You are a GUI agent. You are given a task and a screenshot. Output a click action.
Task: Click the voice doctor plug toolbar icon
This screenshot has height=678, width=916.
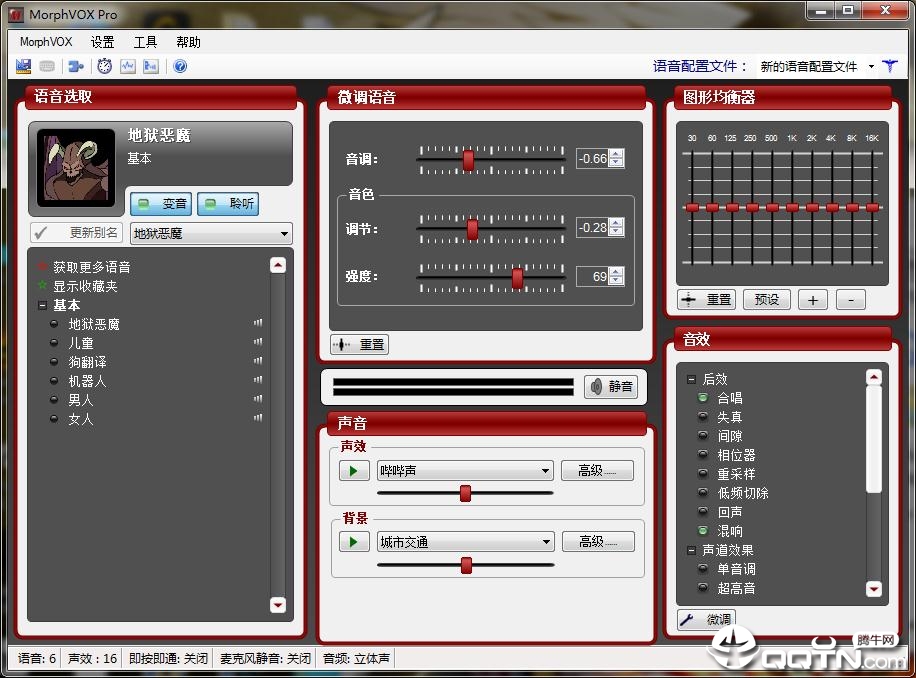pos(75,66)
